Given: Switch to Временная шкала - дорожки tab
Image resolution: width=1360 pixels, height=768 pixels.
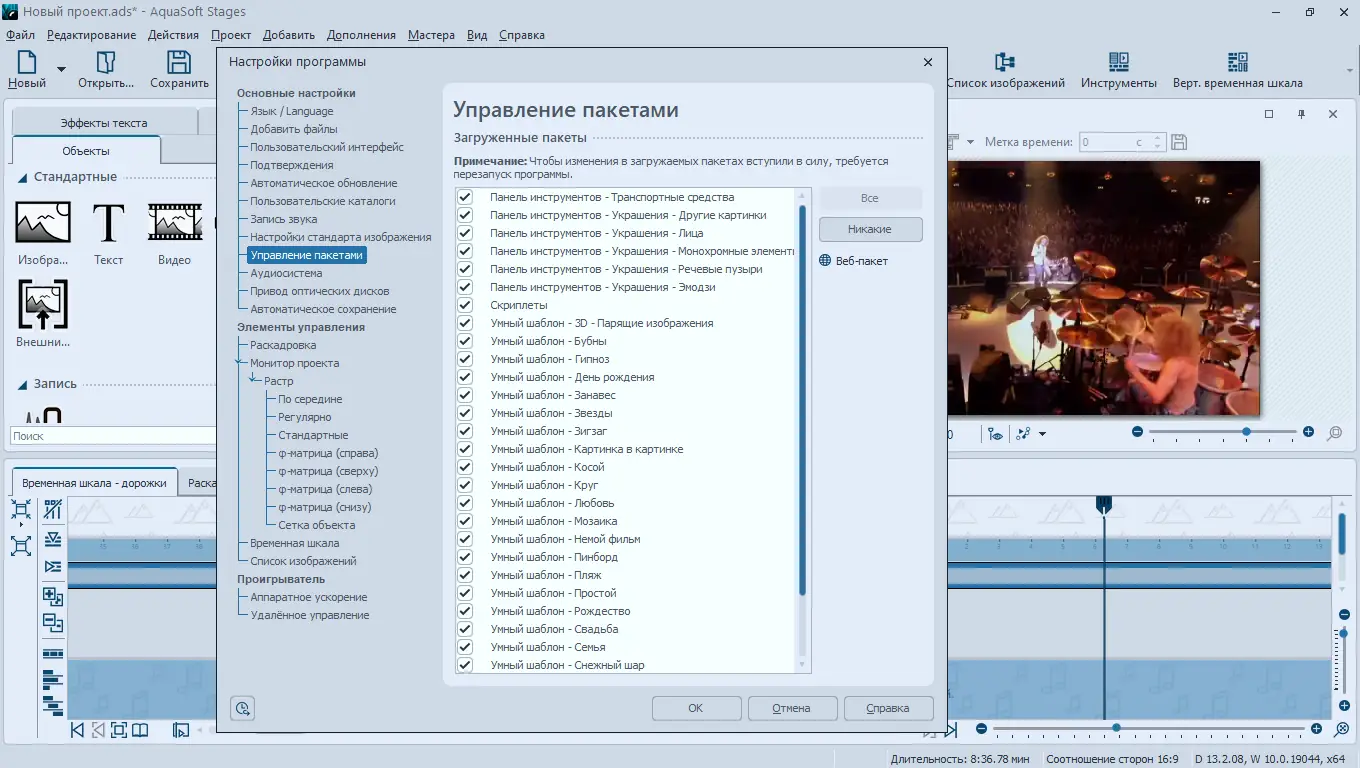Looking at the screenshot, I should coord(94,483).
